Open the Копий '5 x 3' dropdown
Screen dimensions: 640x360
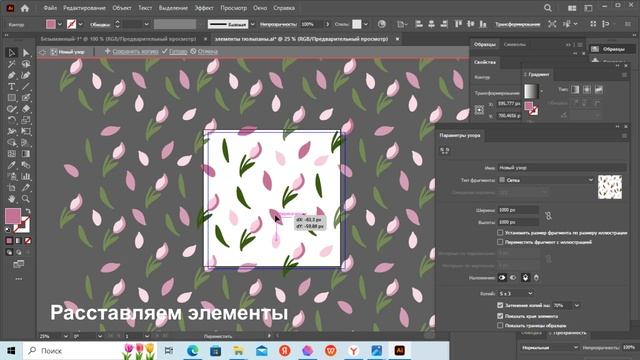516,293
